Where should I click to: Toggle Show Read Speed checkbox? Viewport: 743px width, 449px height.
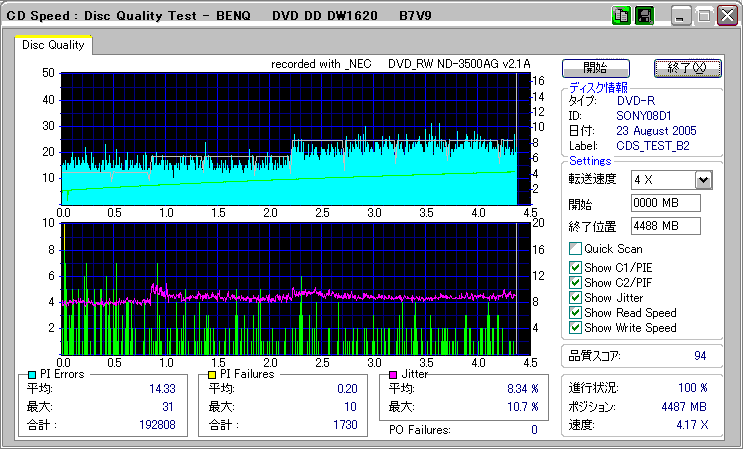point(575,312)
